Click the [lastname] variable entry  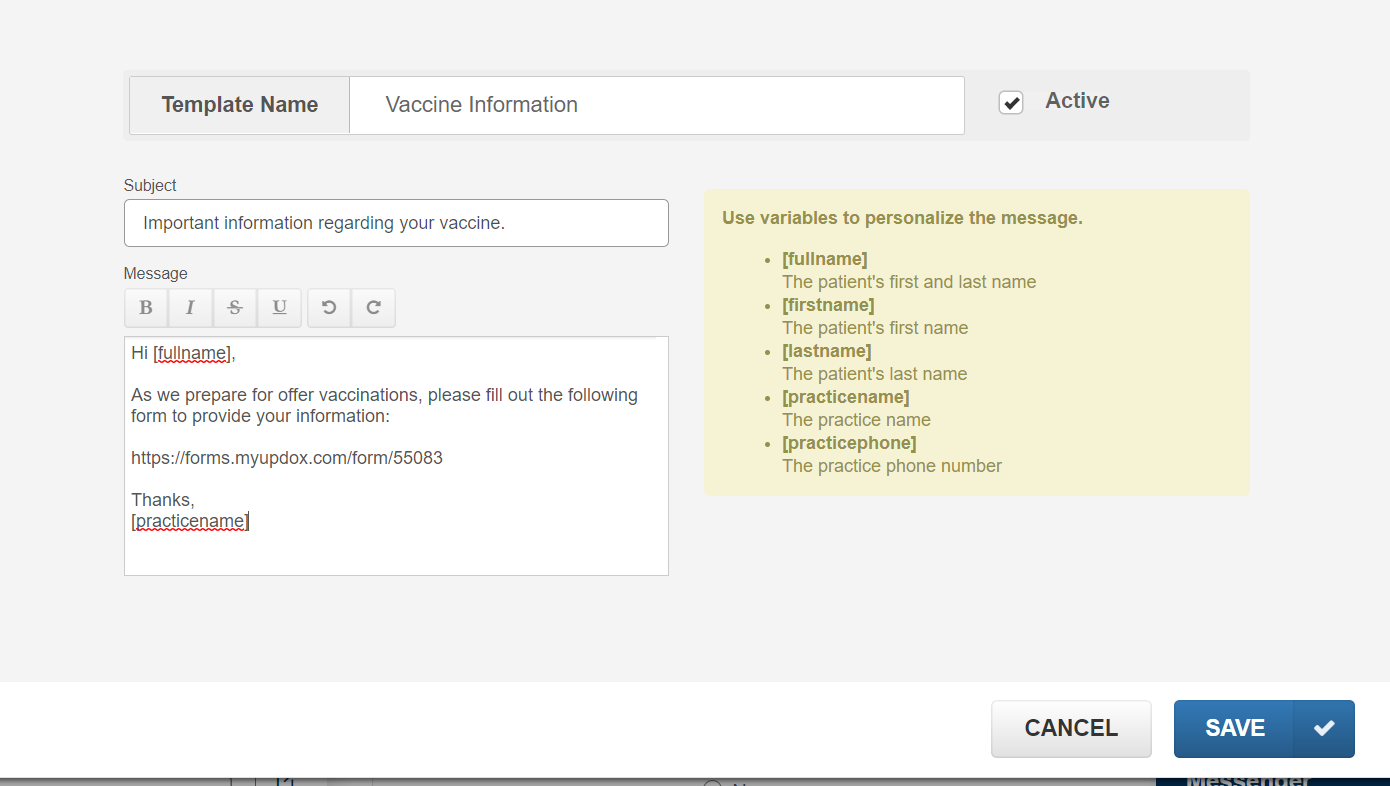[827, 351]
